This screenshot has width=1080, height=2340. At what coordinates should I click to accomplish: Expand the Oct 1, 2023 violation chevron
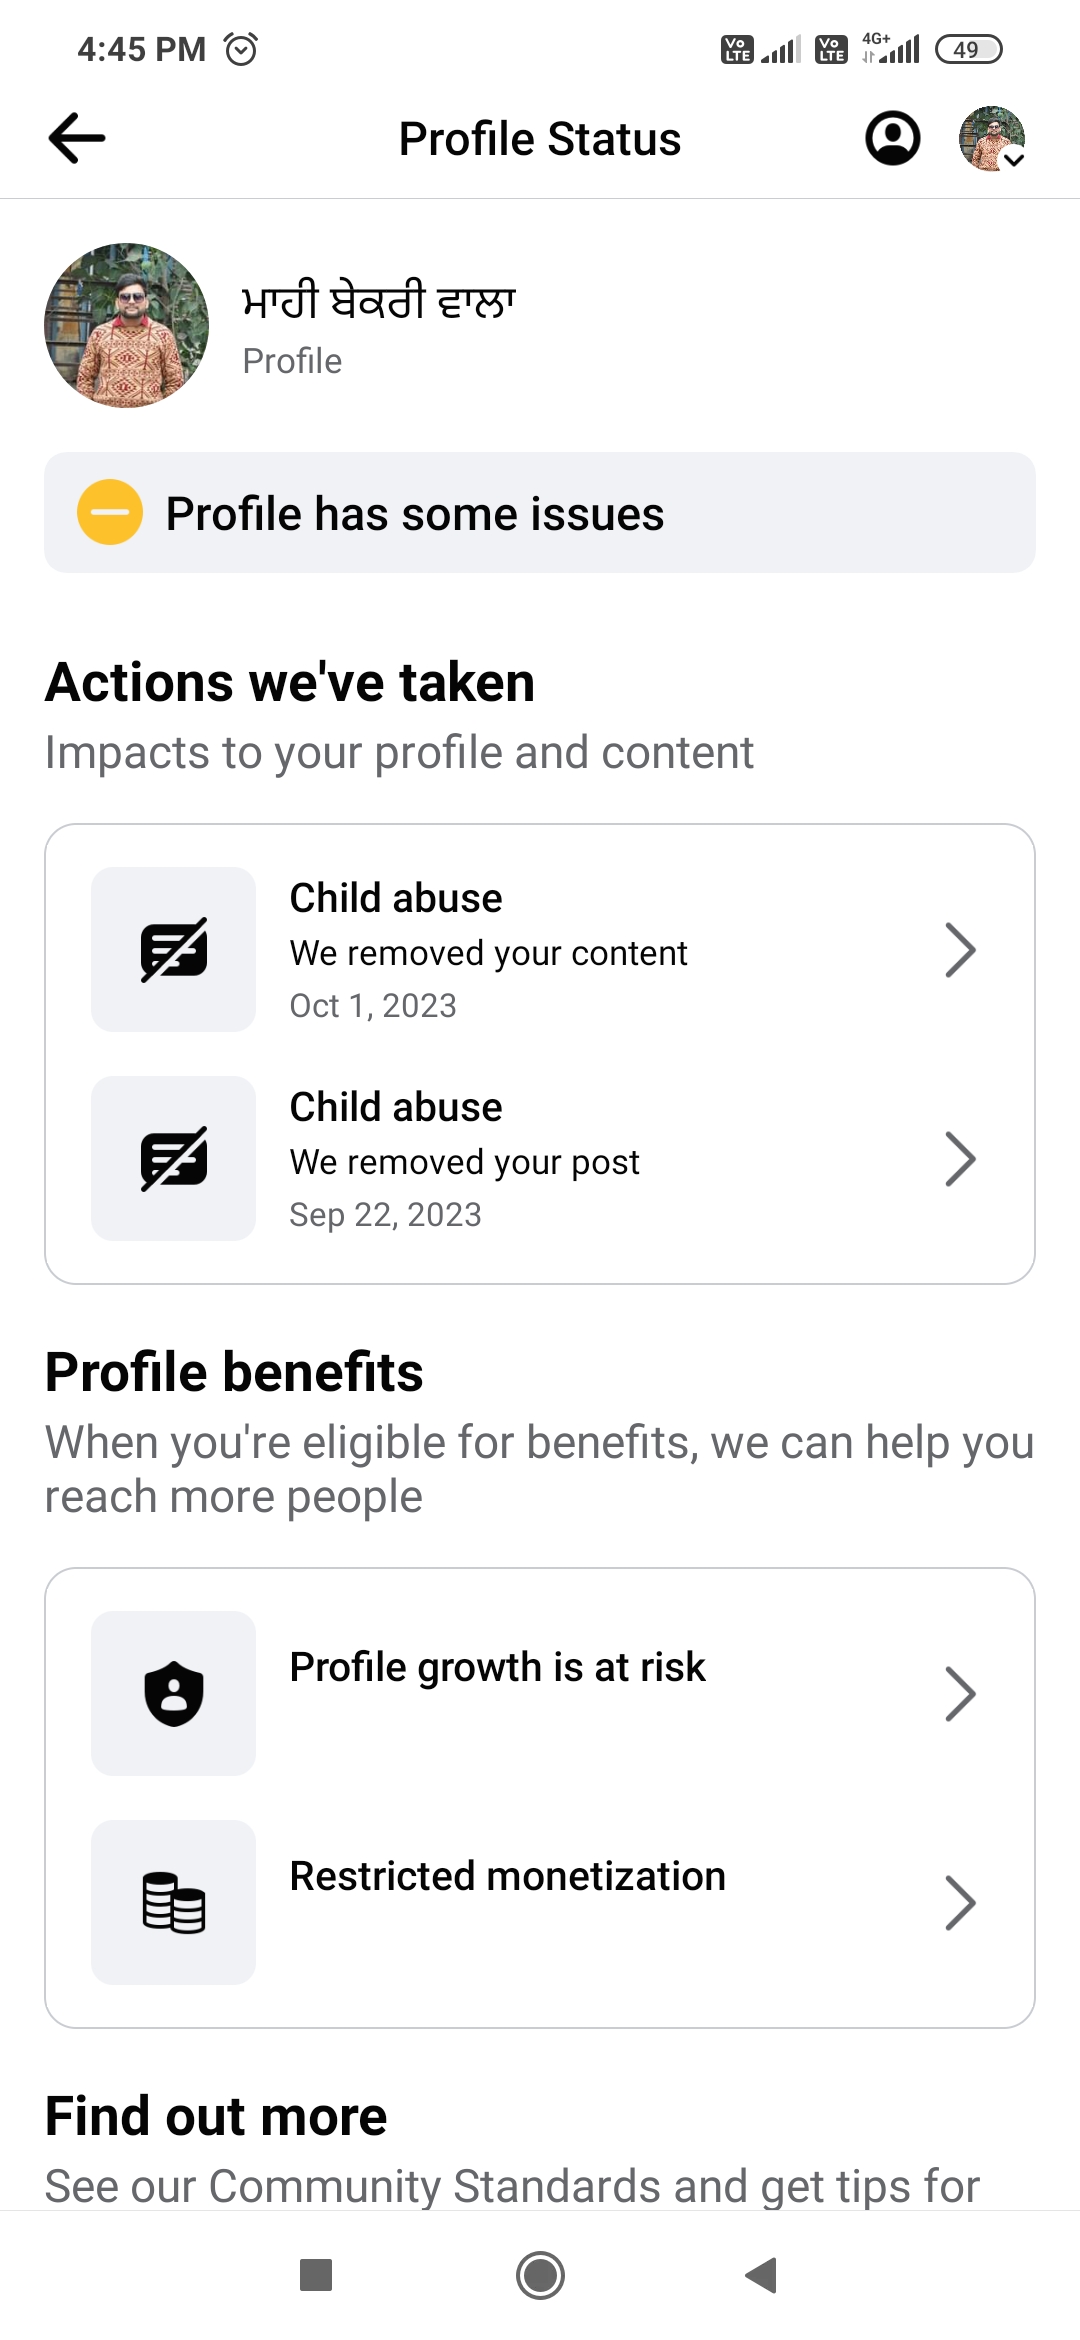pyautogui.click(x=960, y=950)
